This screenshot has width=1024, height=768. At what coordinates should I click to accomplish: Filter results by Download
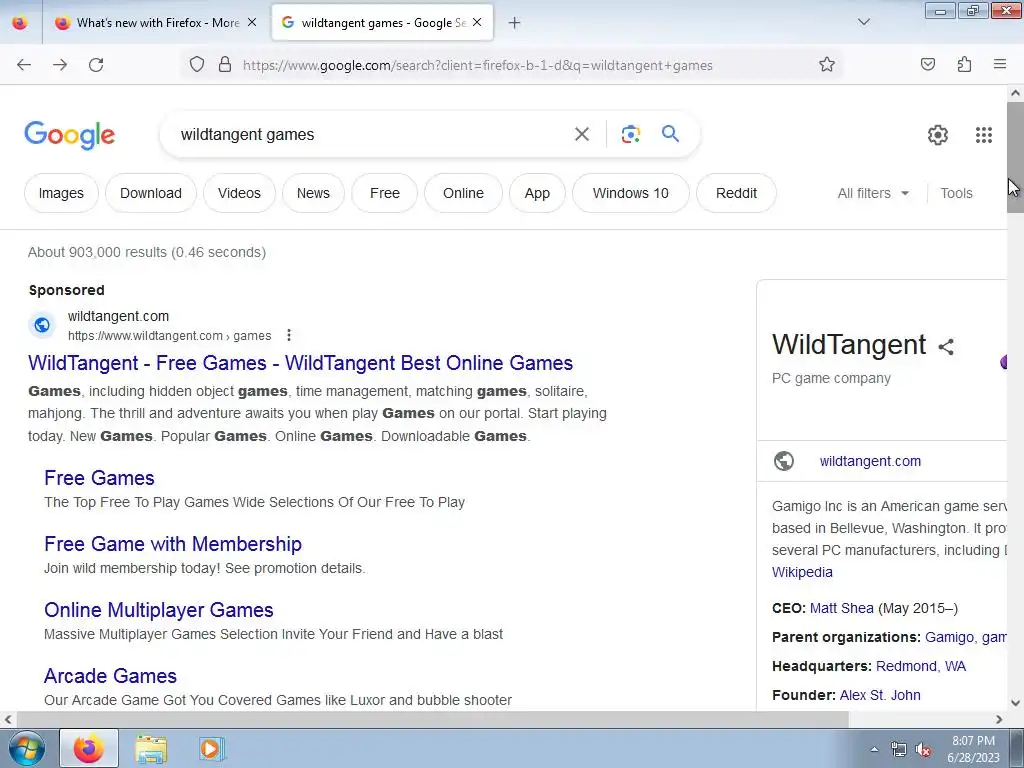coord(151,193)
